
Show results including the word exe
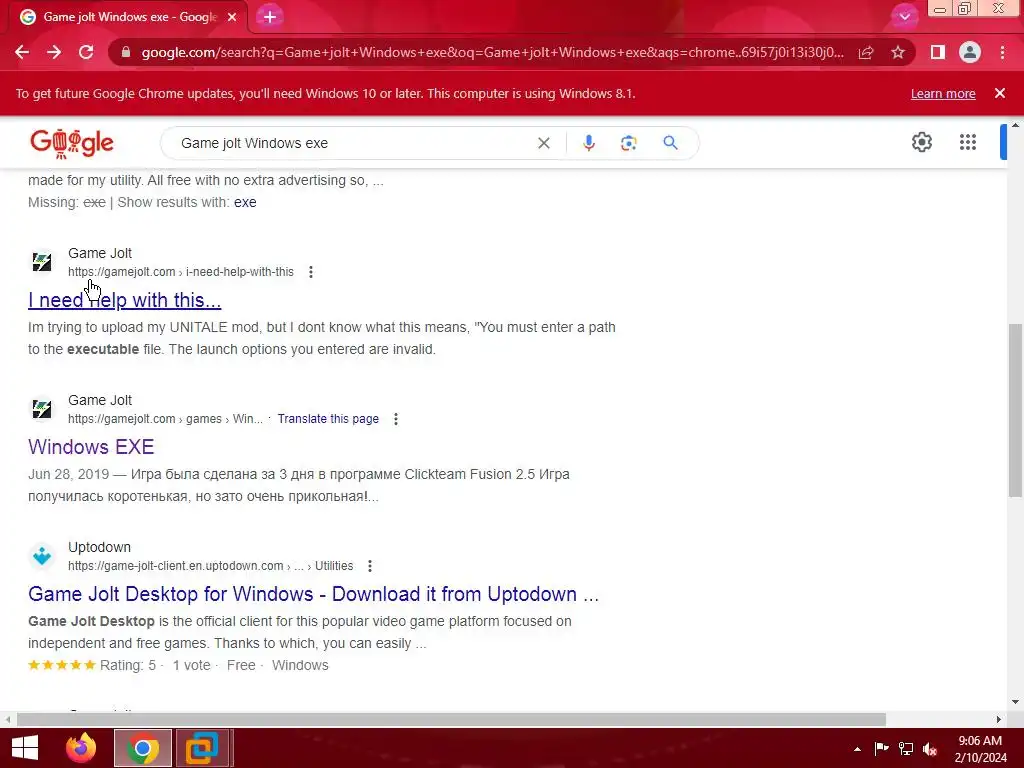click(245, 202)
